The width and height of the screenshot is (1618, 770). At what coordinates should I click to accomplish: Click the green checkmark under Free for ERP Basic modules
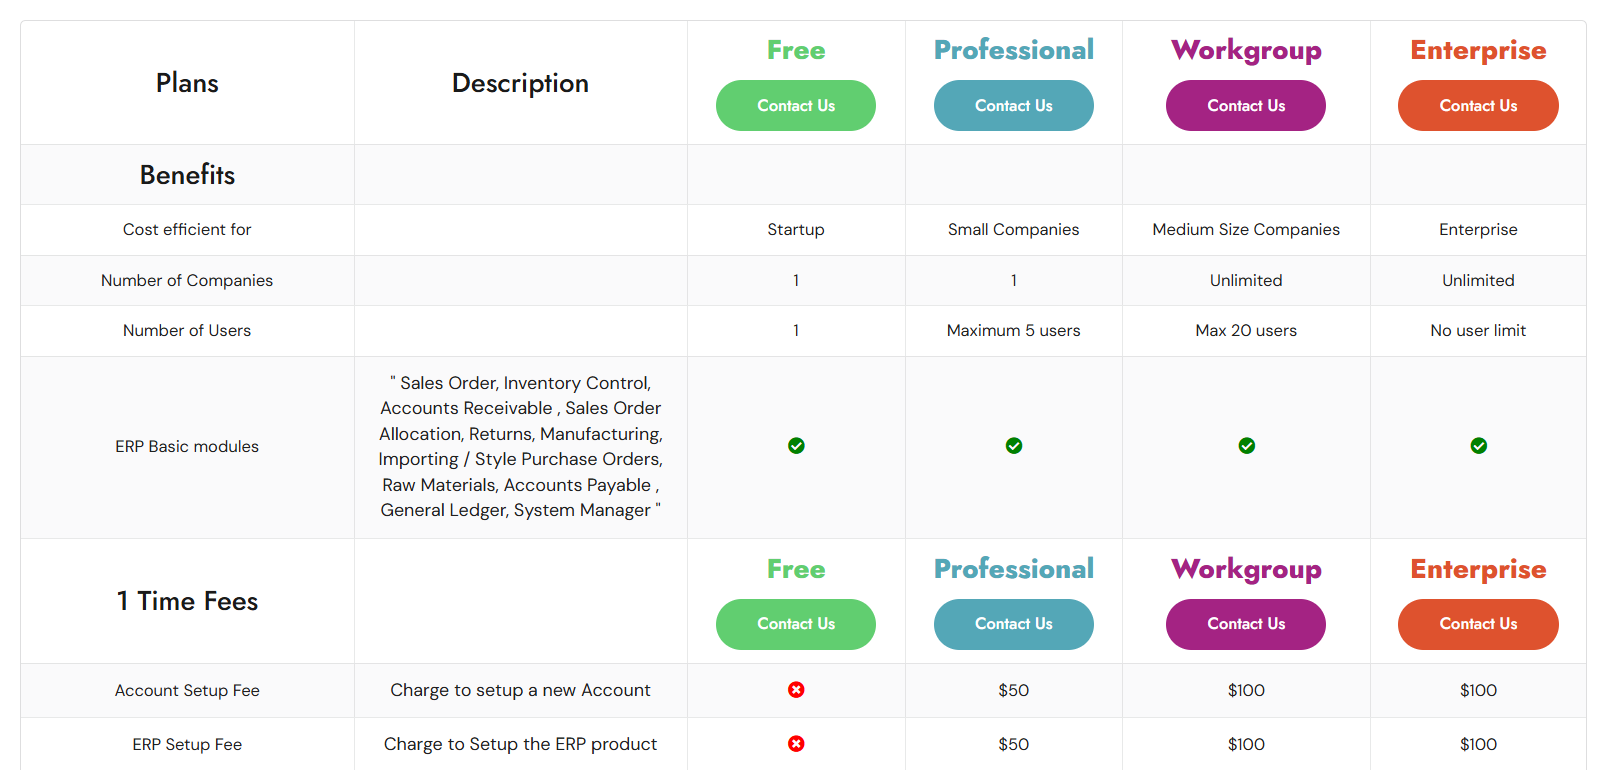coord(796,446)
